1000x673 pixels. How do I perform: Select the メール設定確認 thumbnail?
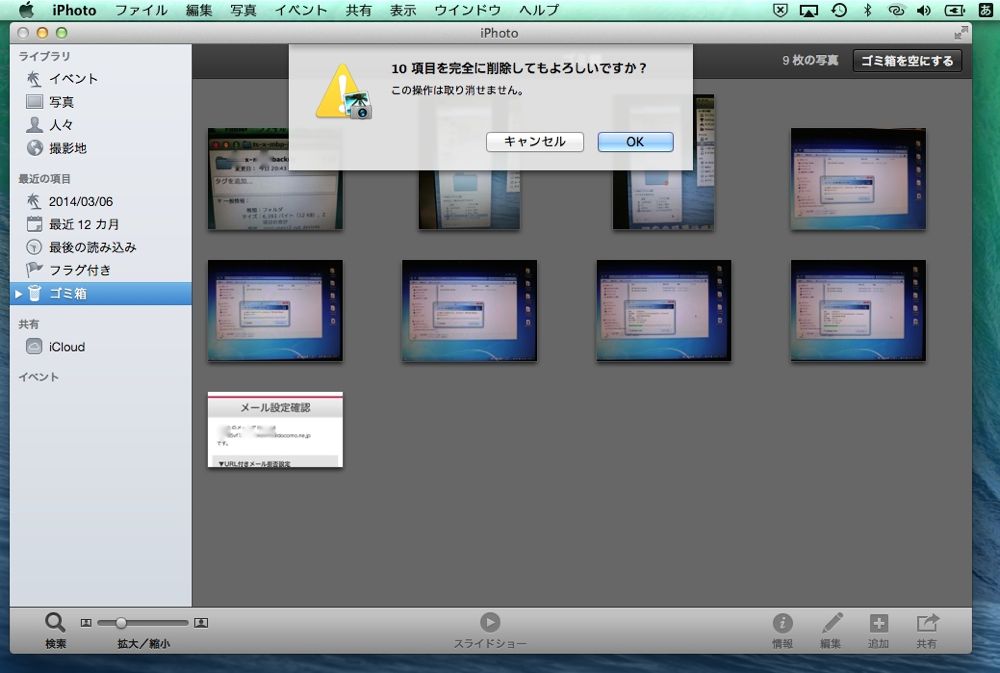(275, 429)
